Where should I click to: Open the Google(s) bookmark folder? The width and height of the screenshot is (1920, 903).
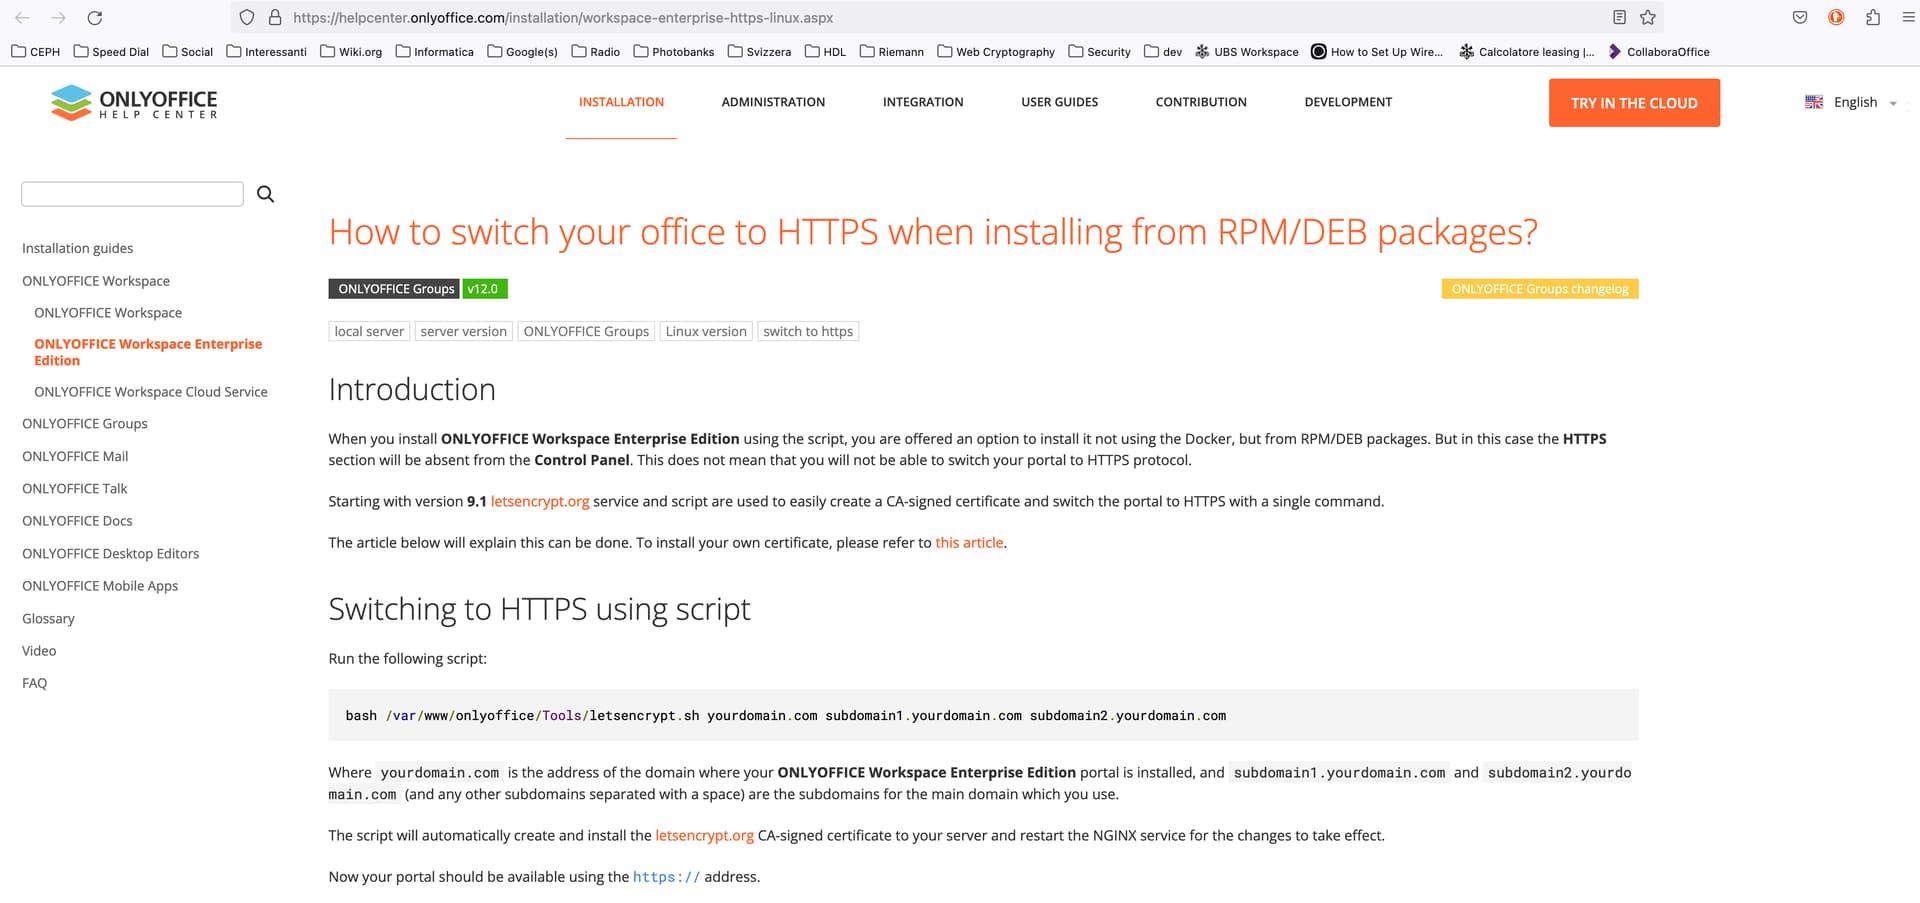(x=522, y=52)
